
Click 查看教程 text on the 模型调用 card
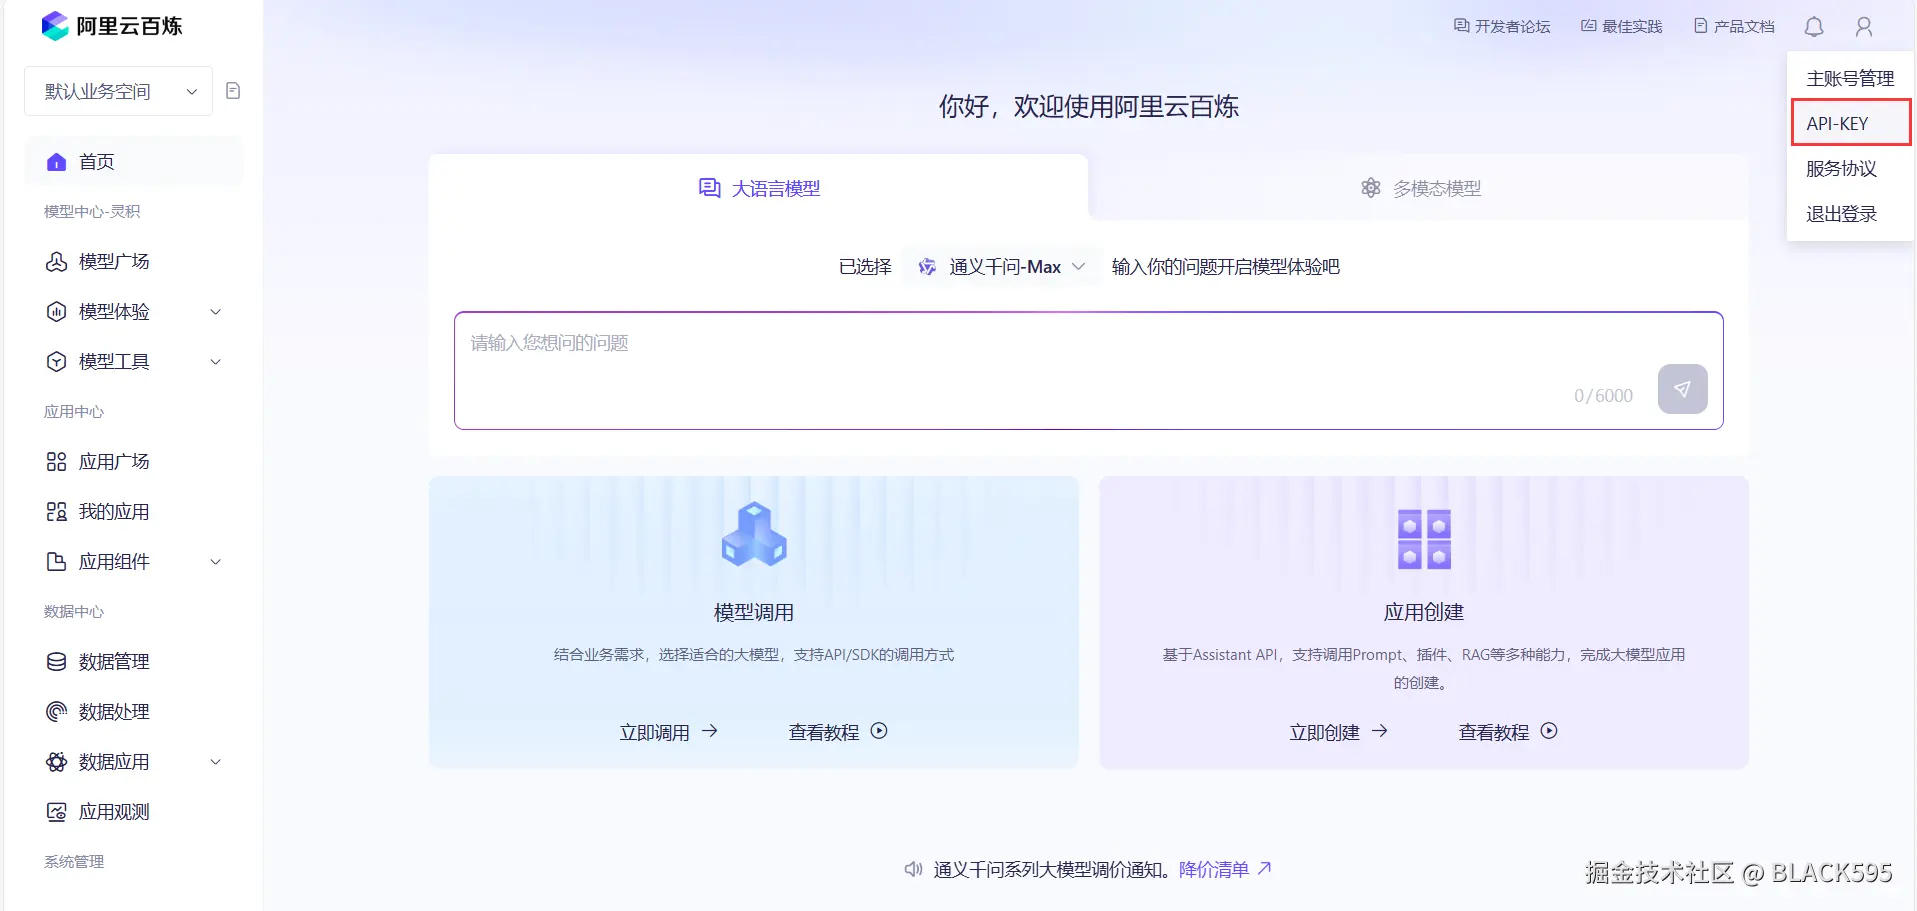[x=824, y=732]
